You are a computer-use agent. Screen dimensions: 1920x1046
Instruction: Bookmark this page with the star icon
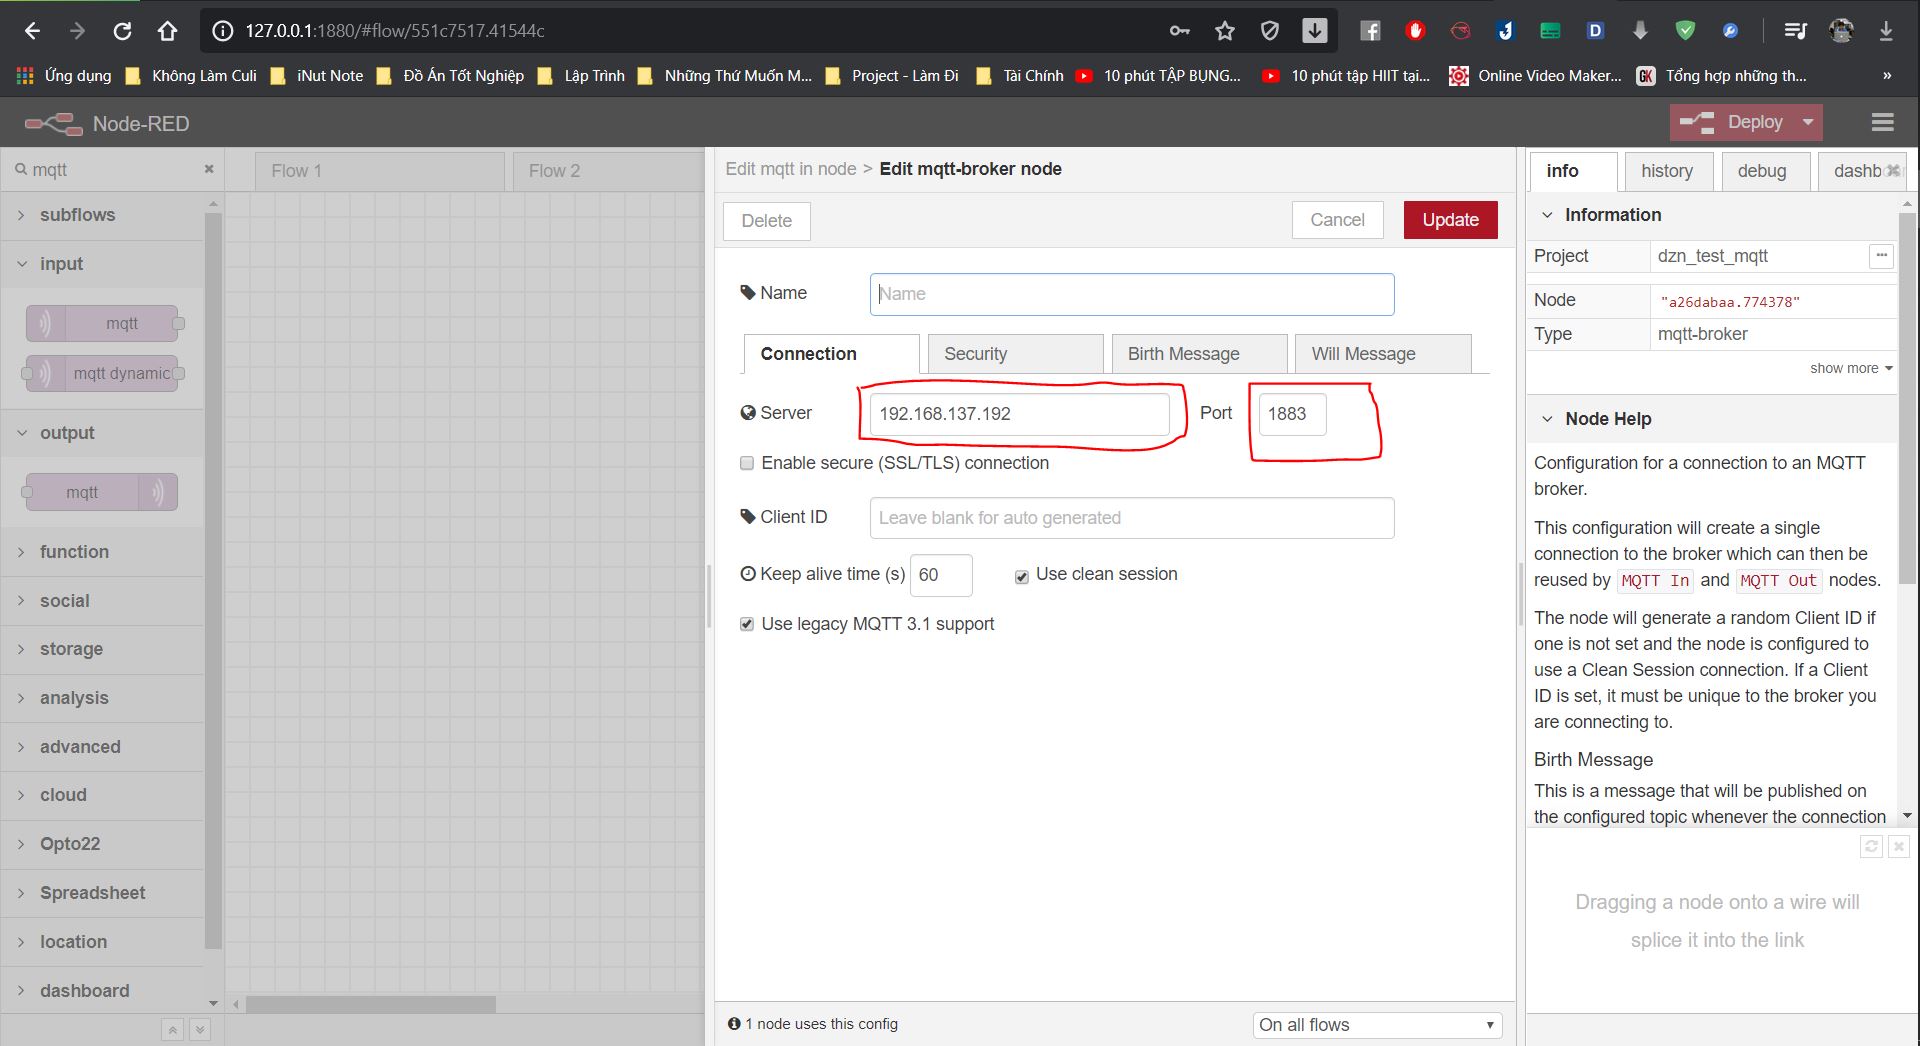1225,31
